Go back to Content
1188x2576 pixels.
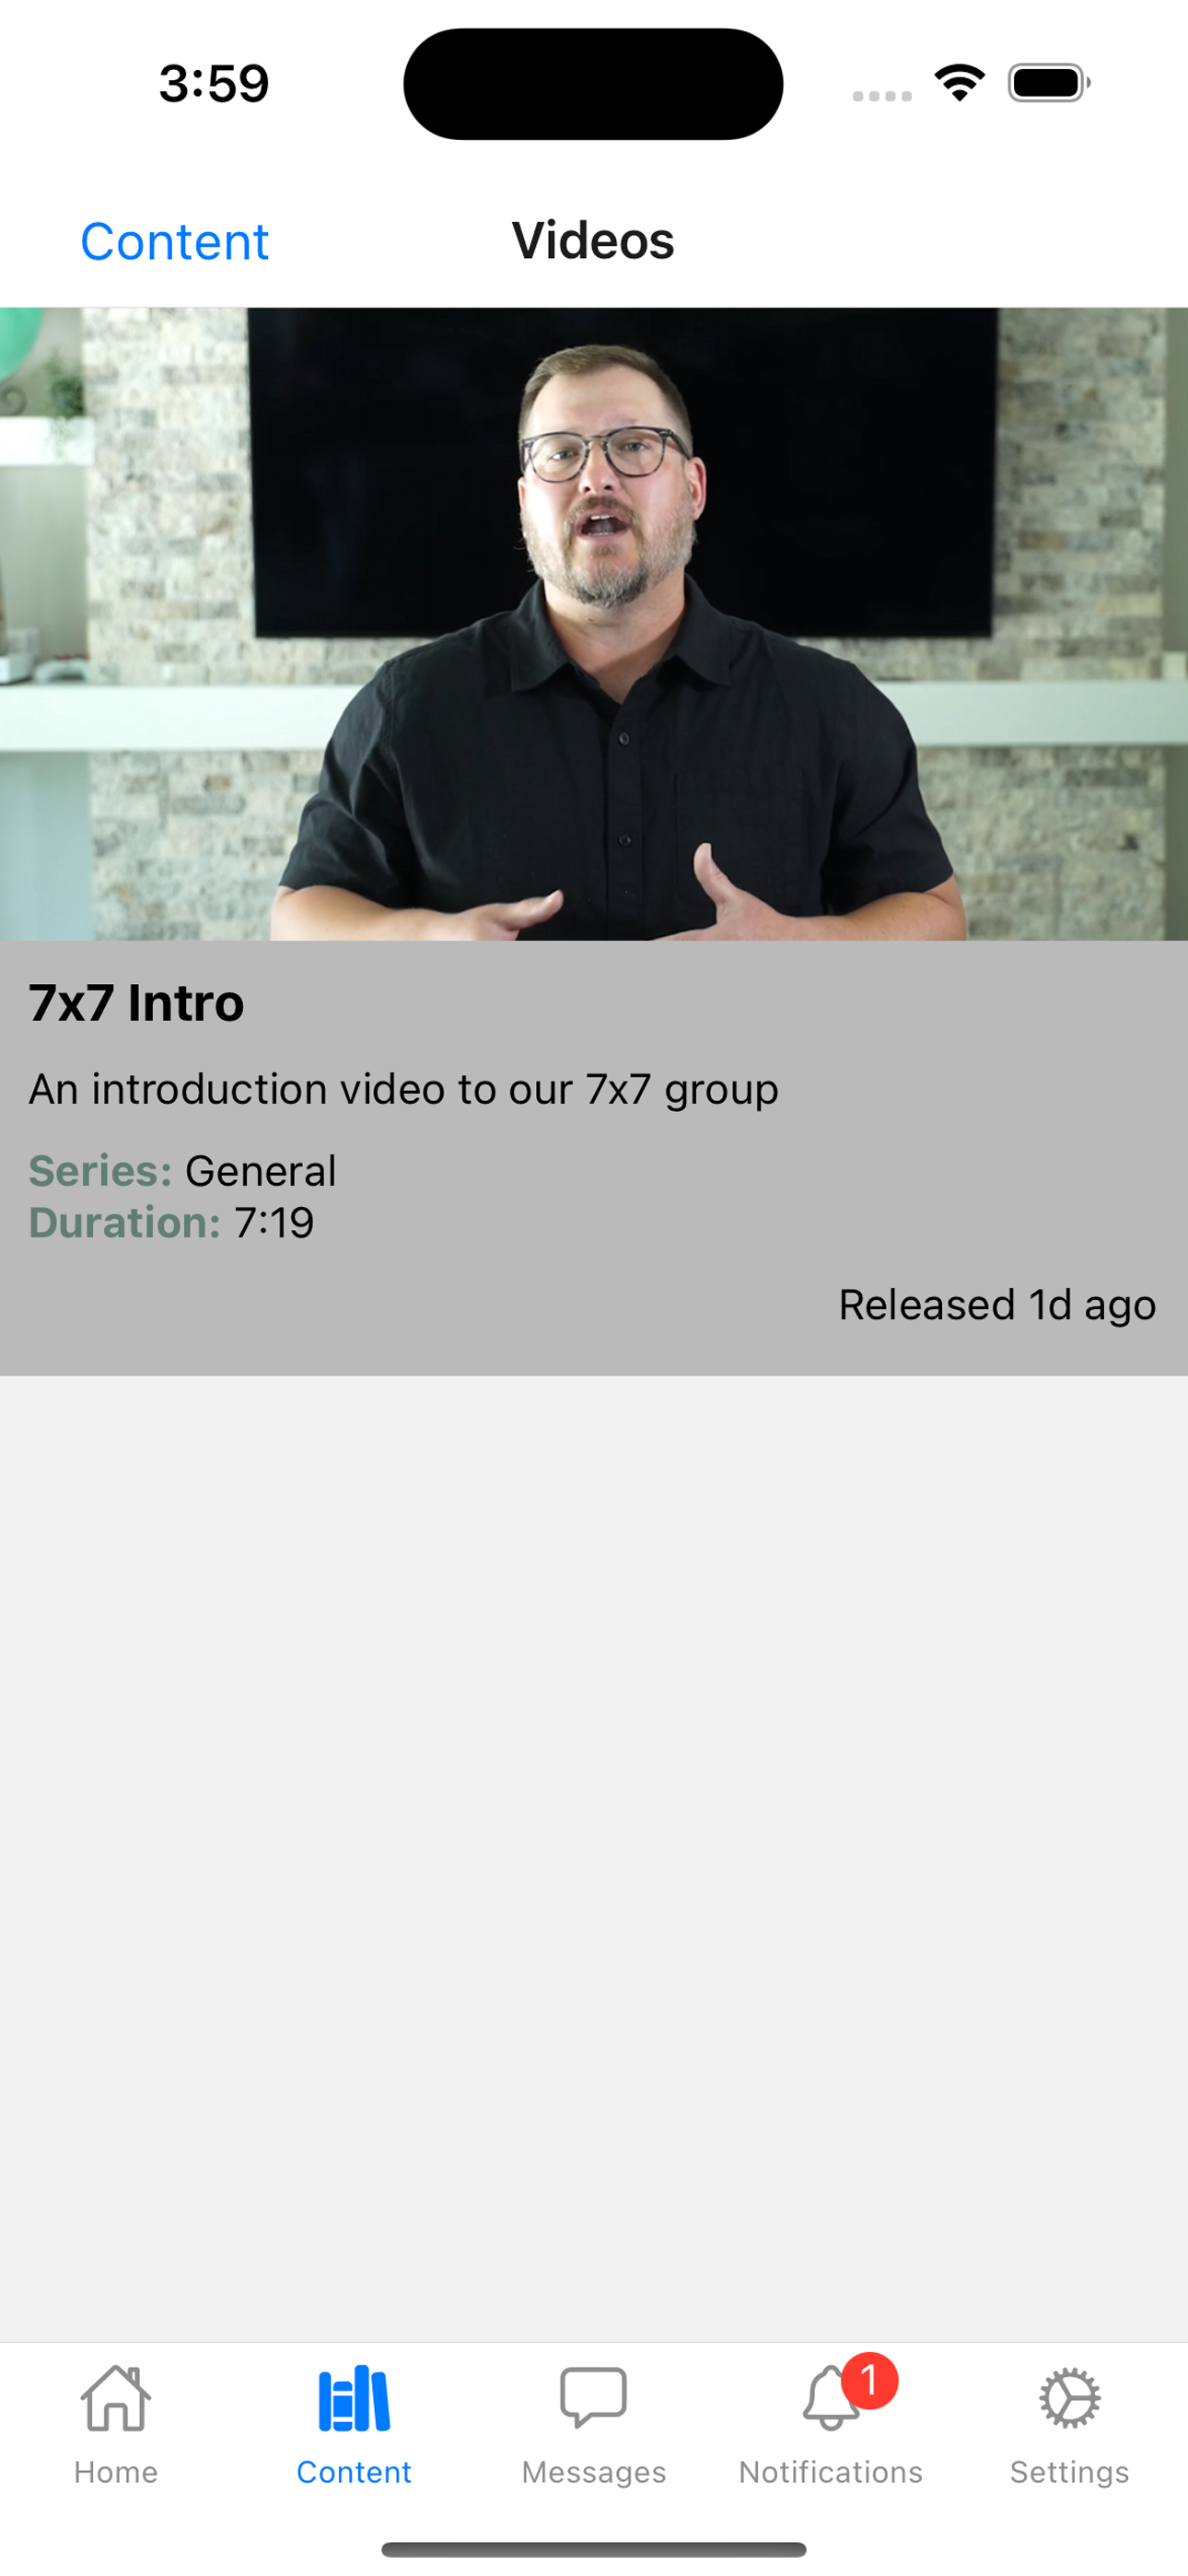[174, 241]
